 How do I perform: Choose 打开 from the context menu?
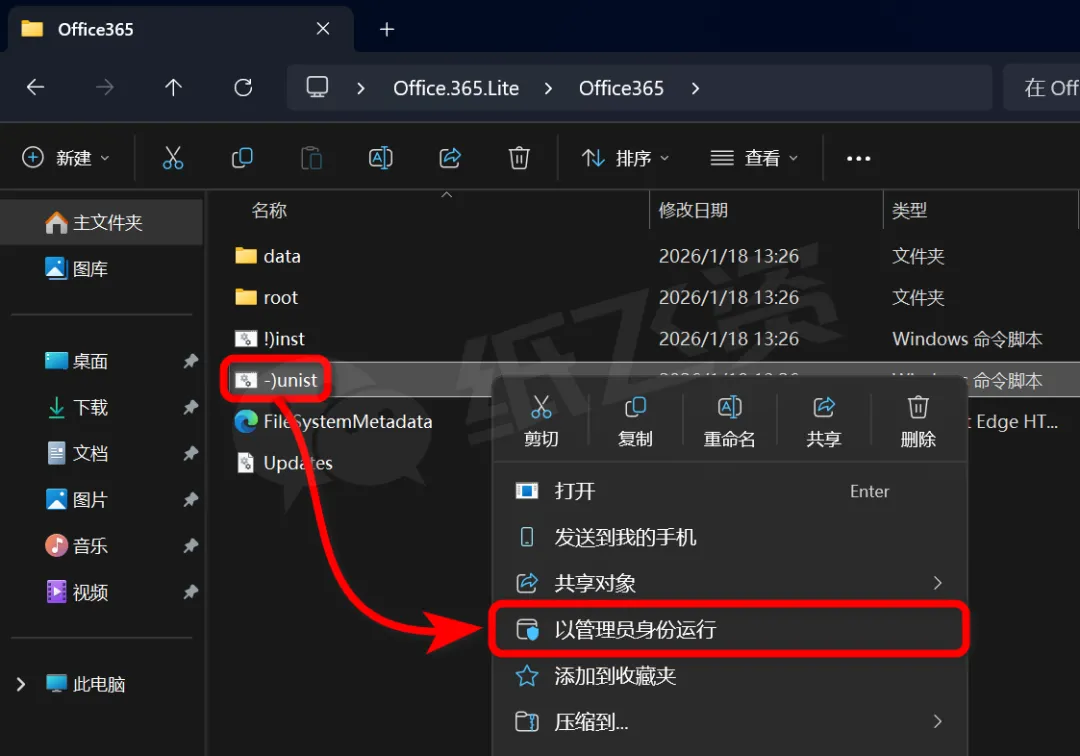click(x=730, y=491)
